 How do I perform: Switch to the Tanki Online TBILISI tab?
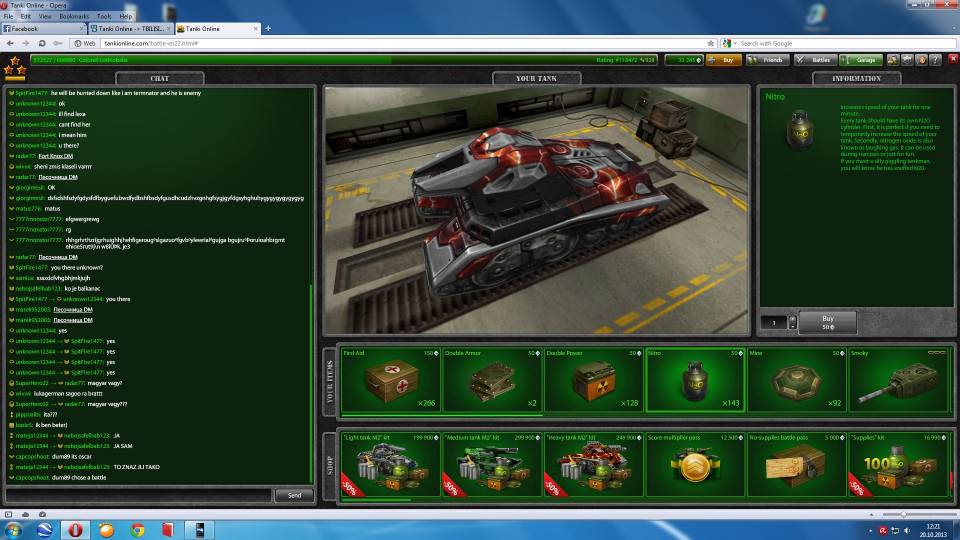[x=130, y=29]
